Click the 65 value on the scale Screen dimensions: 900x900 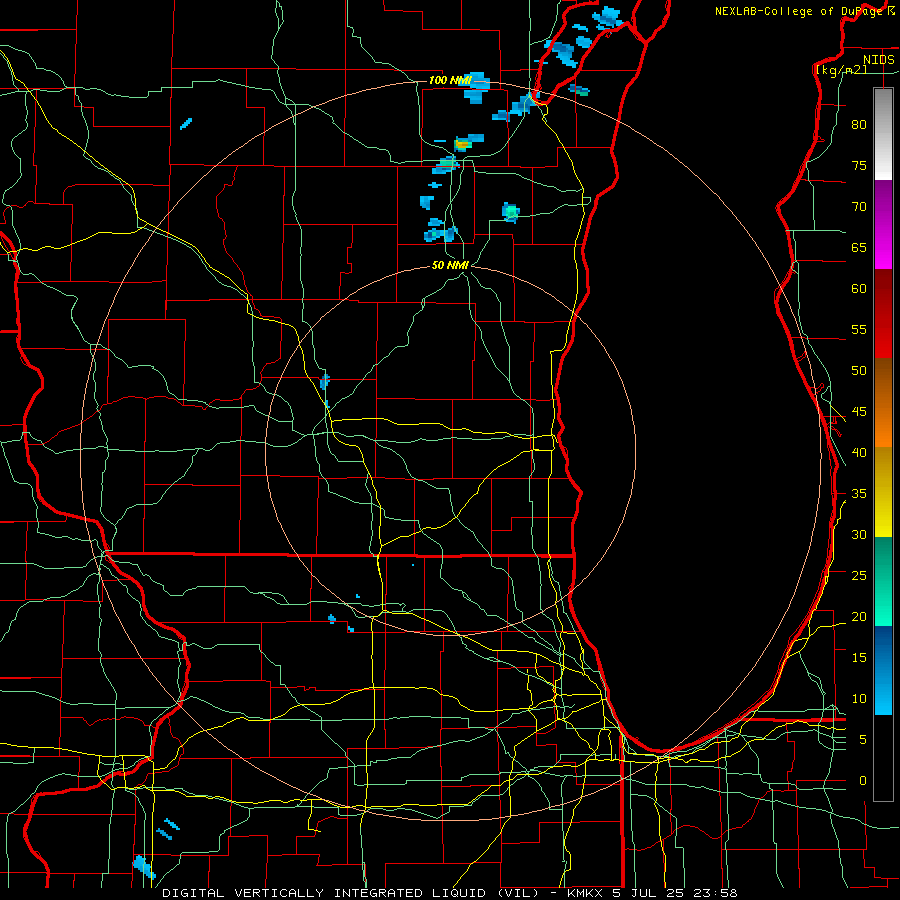click(859, 248)
